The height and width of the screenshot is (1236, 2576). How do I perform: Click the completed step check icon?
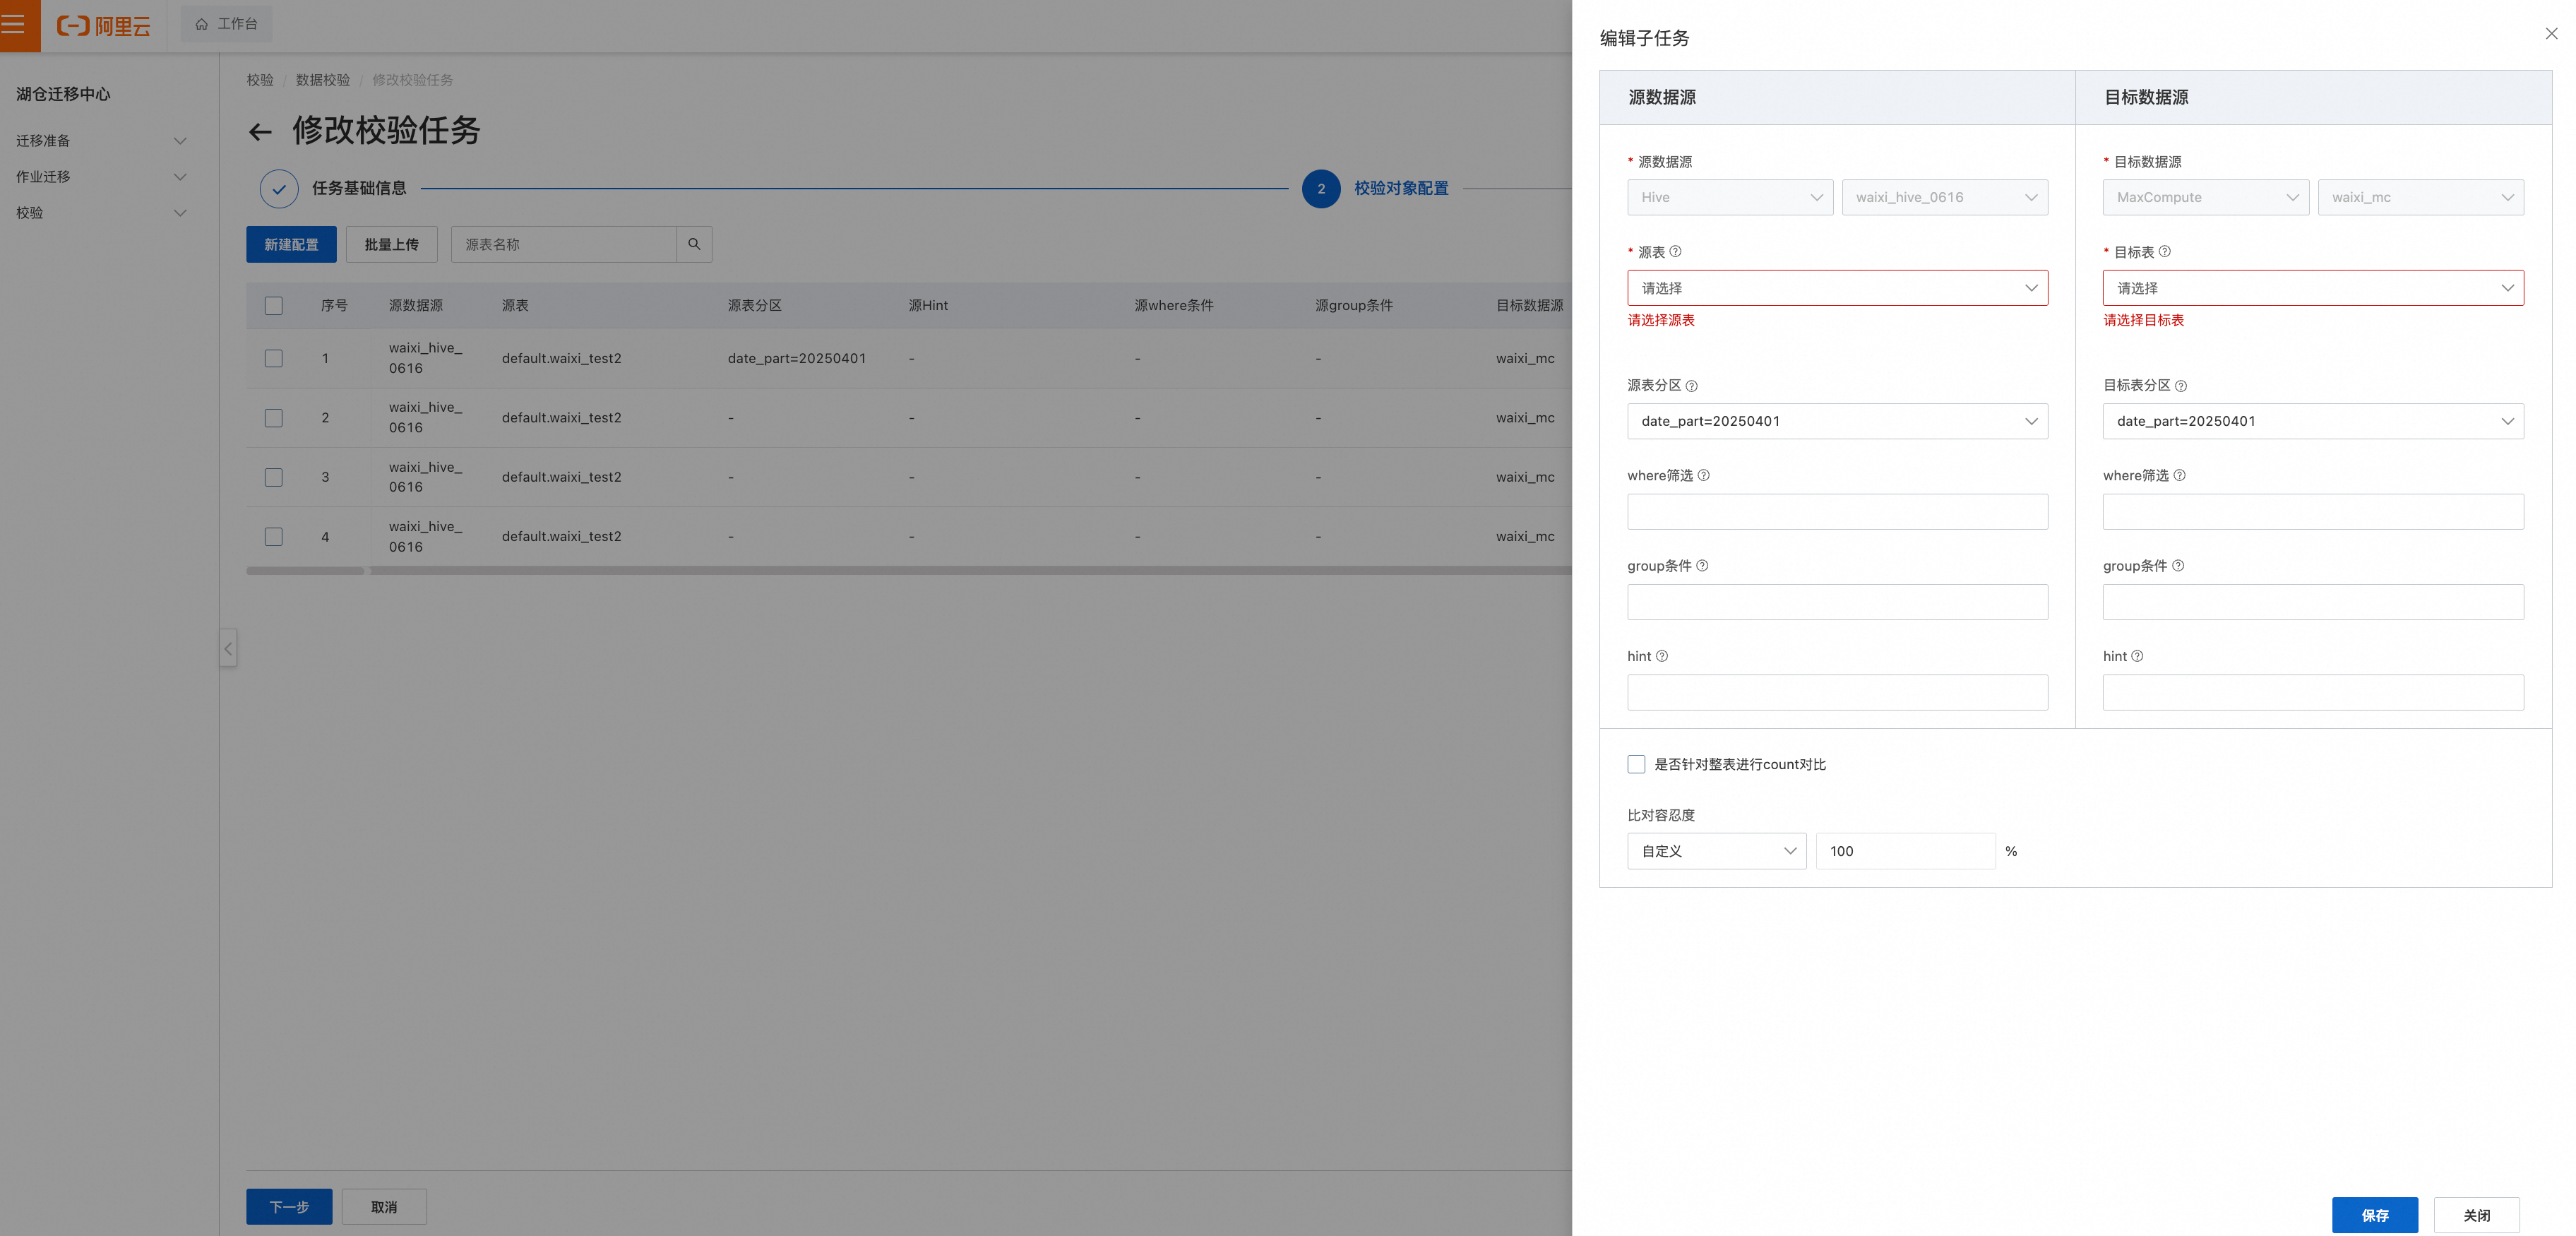[279, 189]
